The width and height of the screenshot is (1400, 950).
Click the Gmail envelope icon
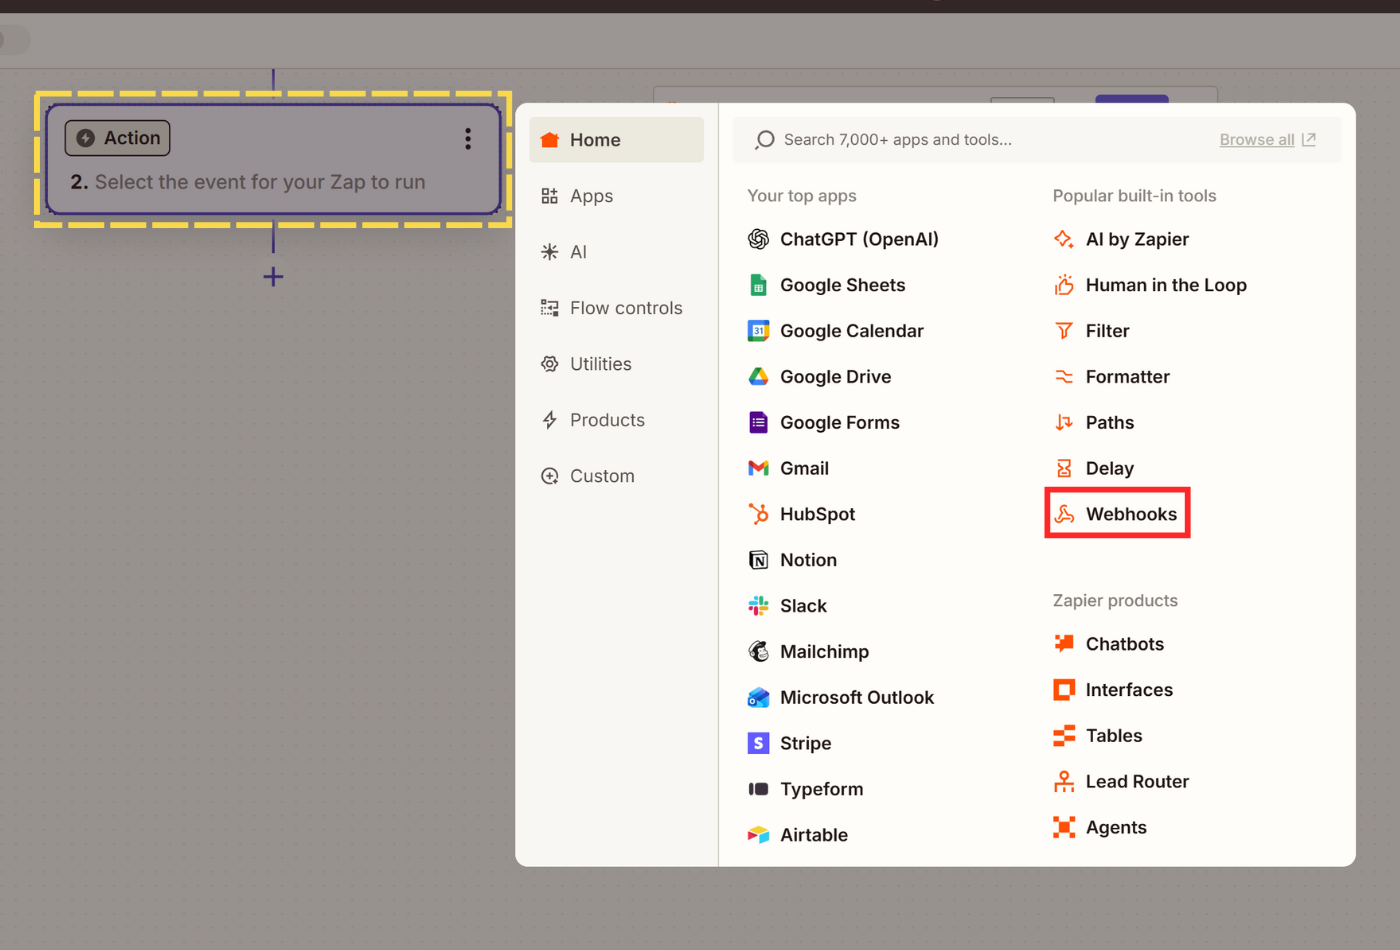(758, 468)
